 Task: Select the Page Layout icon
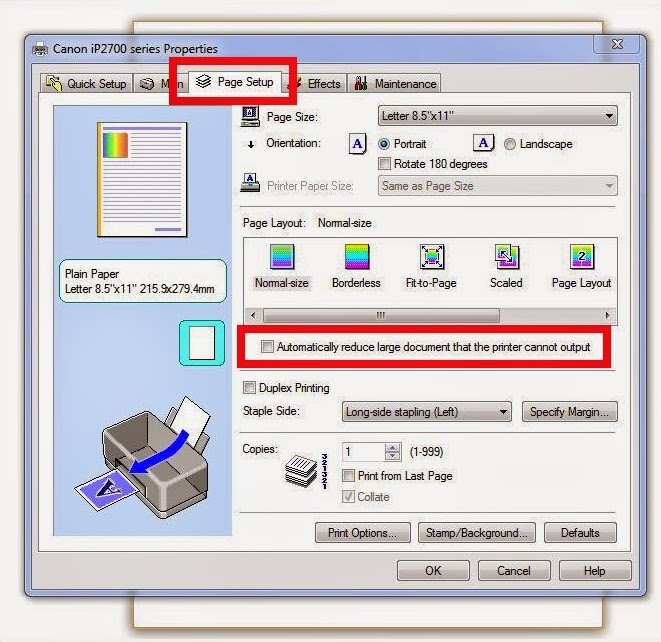[x=582, y=257]
